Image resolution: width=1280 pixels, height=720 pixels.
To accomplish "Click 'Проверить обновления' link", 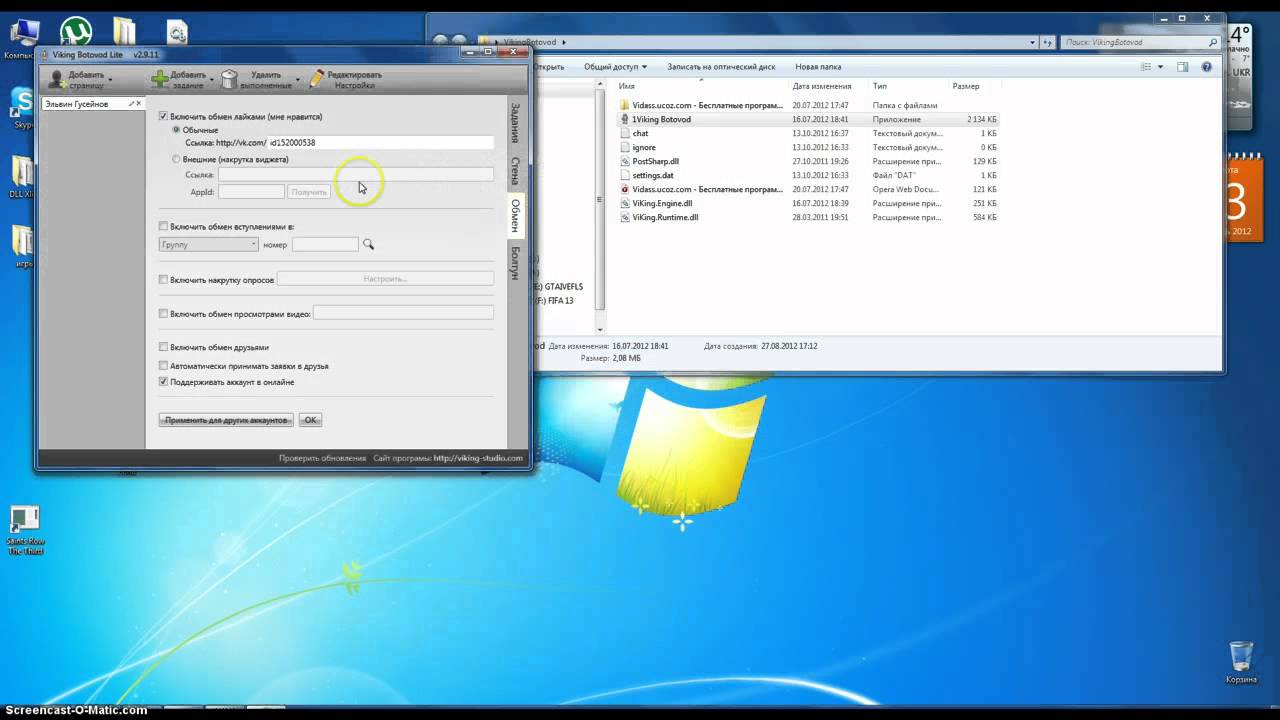I will pos(322,458).
